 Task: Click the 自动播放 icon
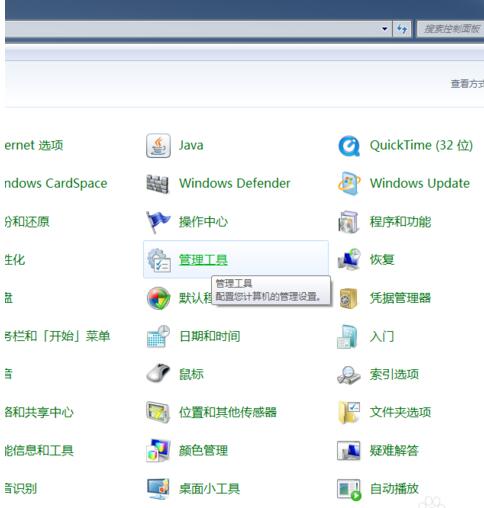click(x=349, y=489)
